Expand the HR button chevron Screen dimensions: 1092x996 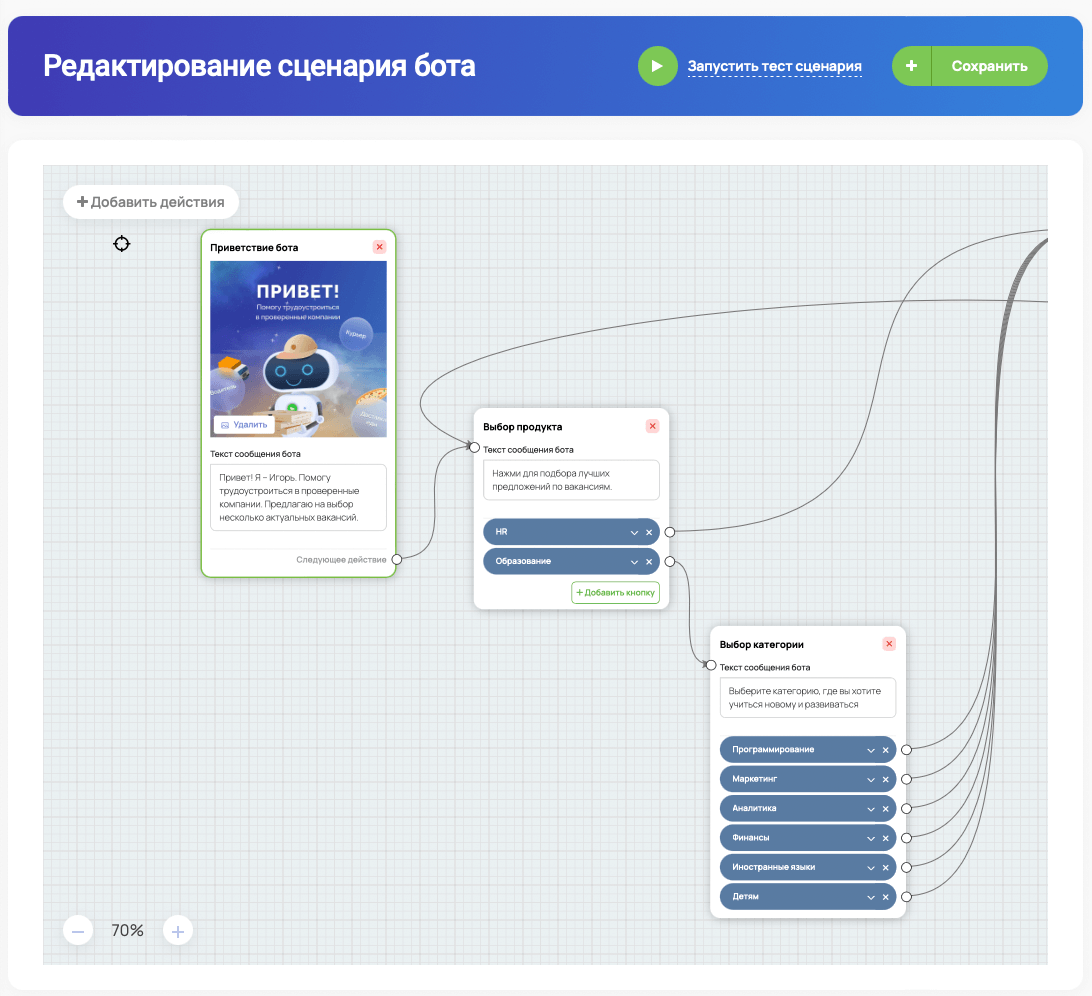[634, 532]
